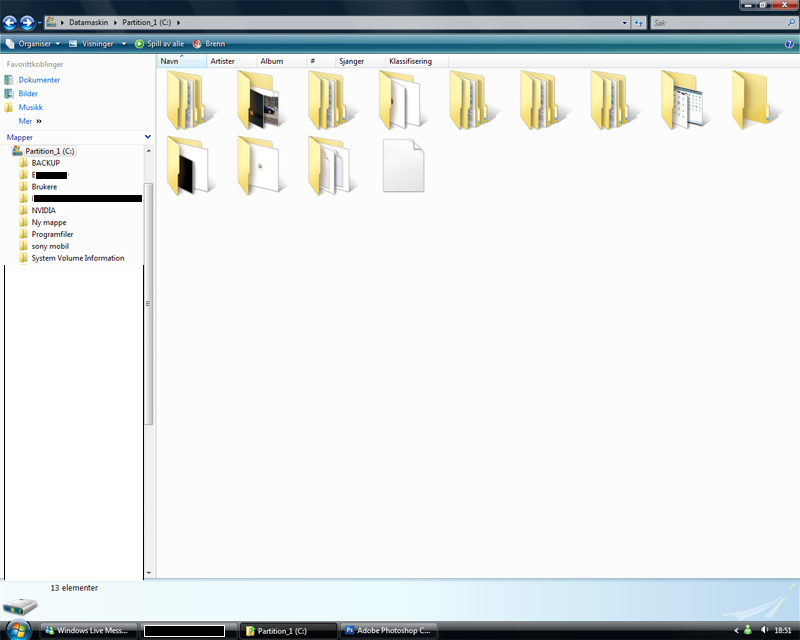
Task: Click the Back navigation arrow
Action: (x=11, y=22)
